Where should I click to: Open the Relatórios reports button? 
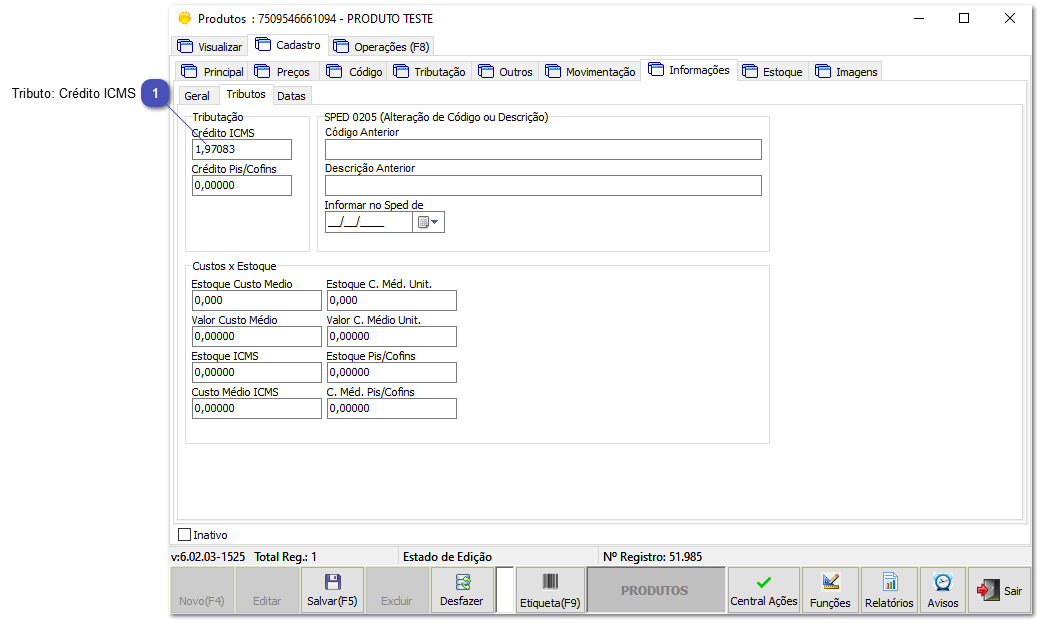(889, 590)
